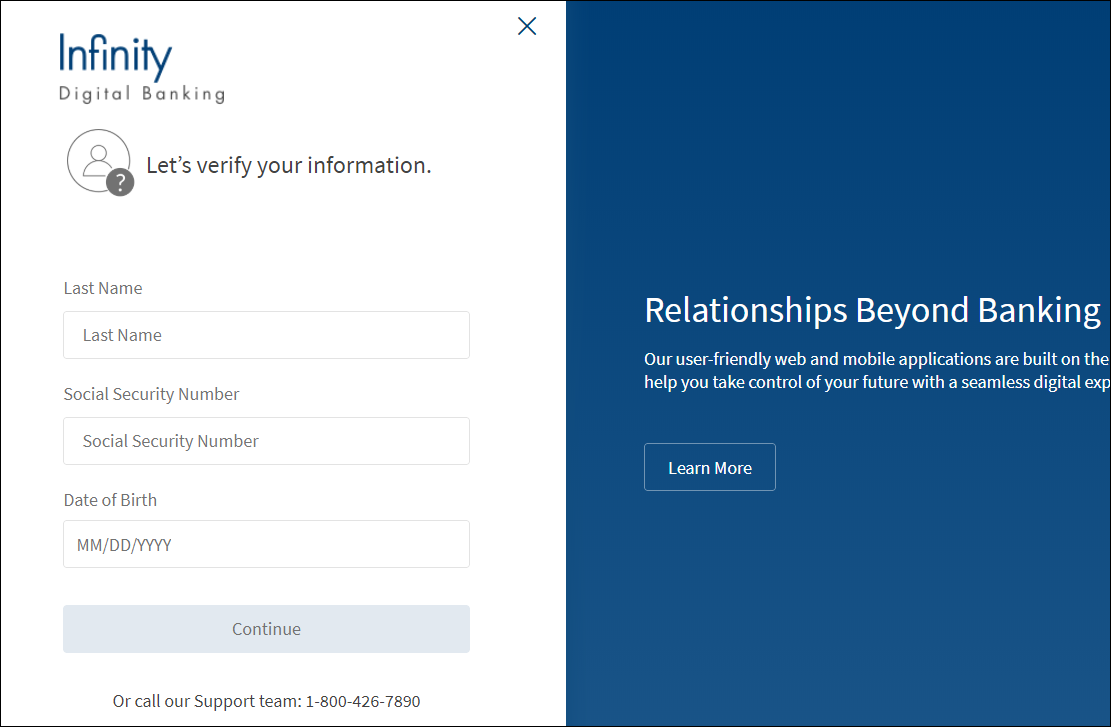
Task: Select the Social Security Number input field
Action: [x=266, y=441]
